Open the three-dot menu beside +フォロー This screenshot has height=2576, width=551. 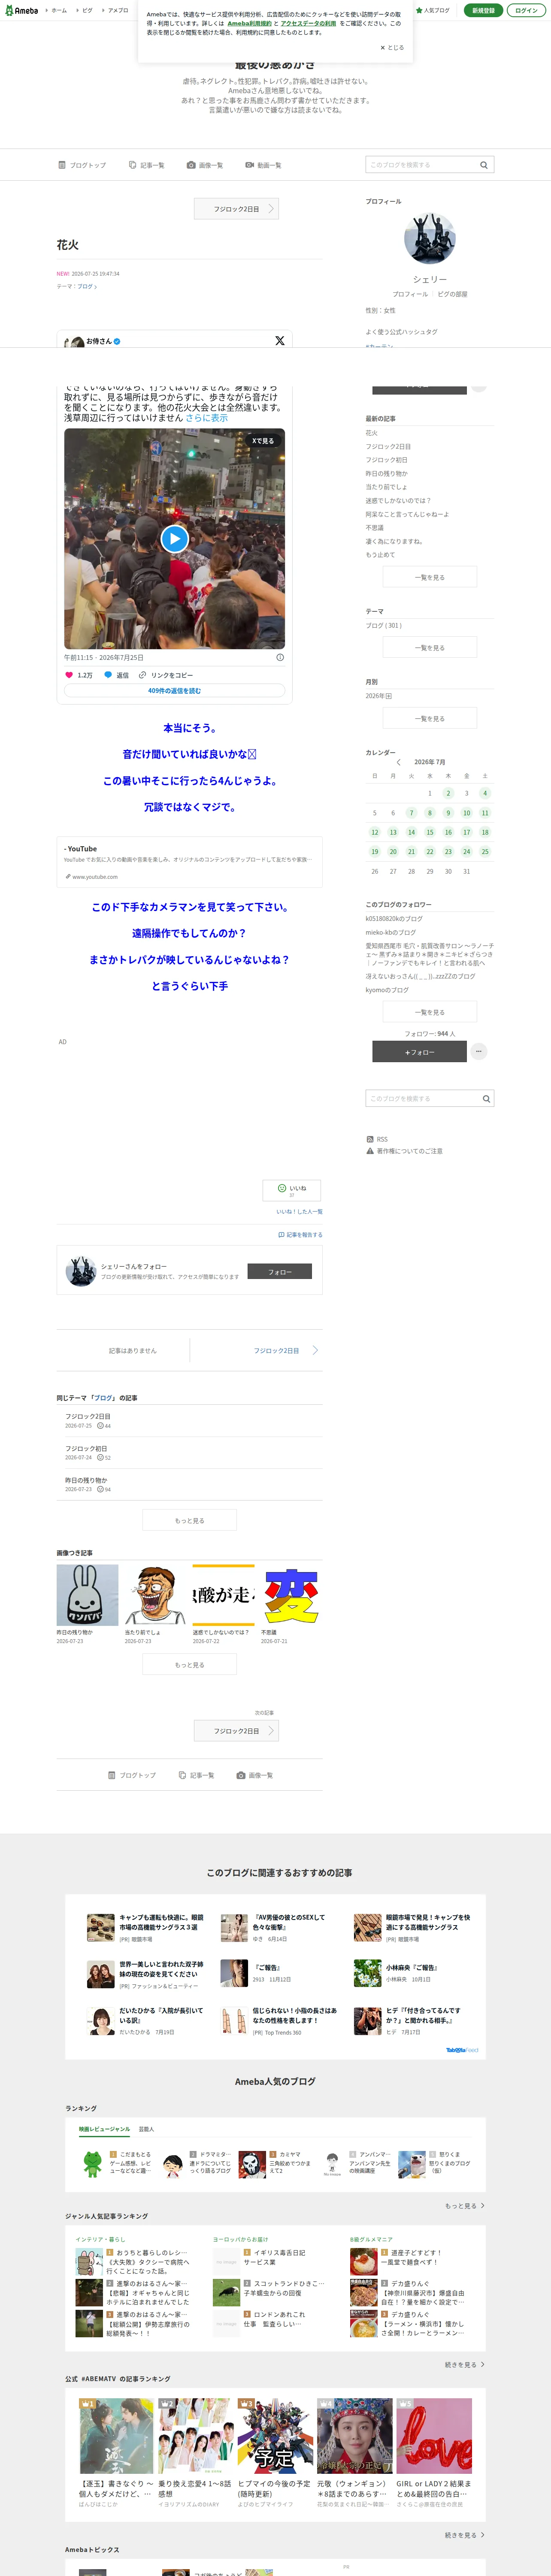[479, 1051]
